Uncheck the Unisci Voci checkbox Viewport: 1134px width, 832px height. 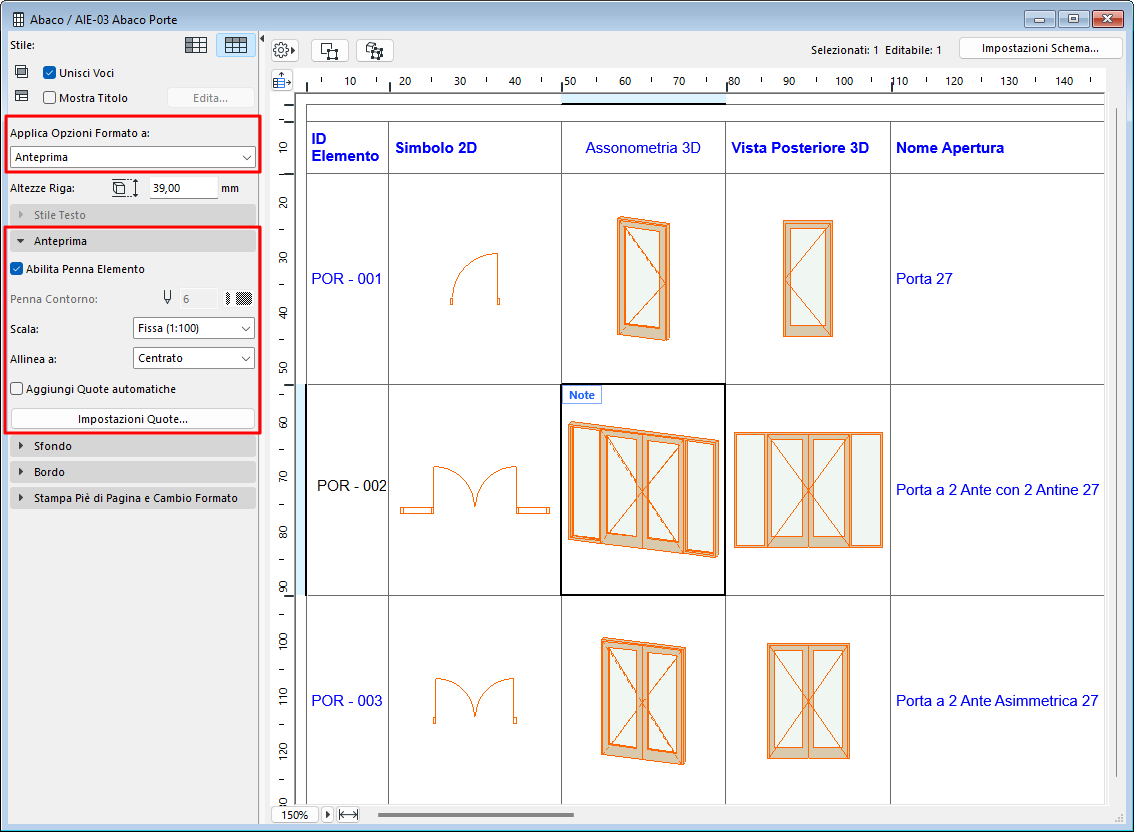click(49, 73)
